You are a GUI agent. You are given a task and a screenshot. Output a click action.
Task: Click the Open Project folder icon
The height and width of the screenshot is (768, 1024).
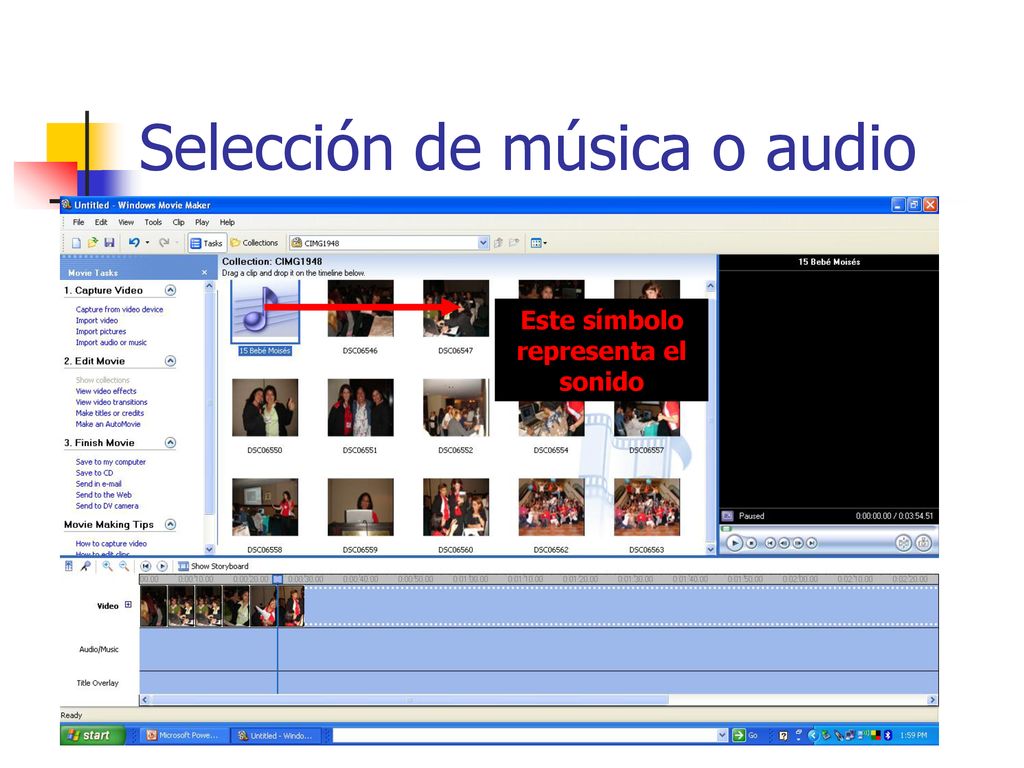pos(93,243)
